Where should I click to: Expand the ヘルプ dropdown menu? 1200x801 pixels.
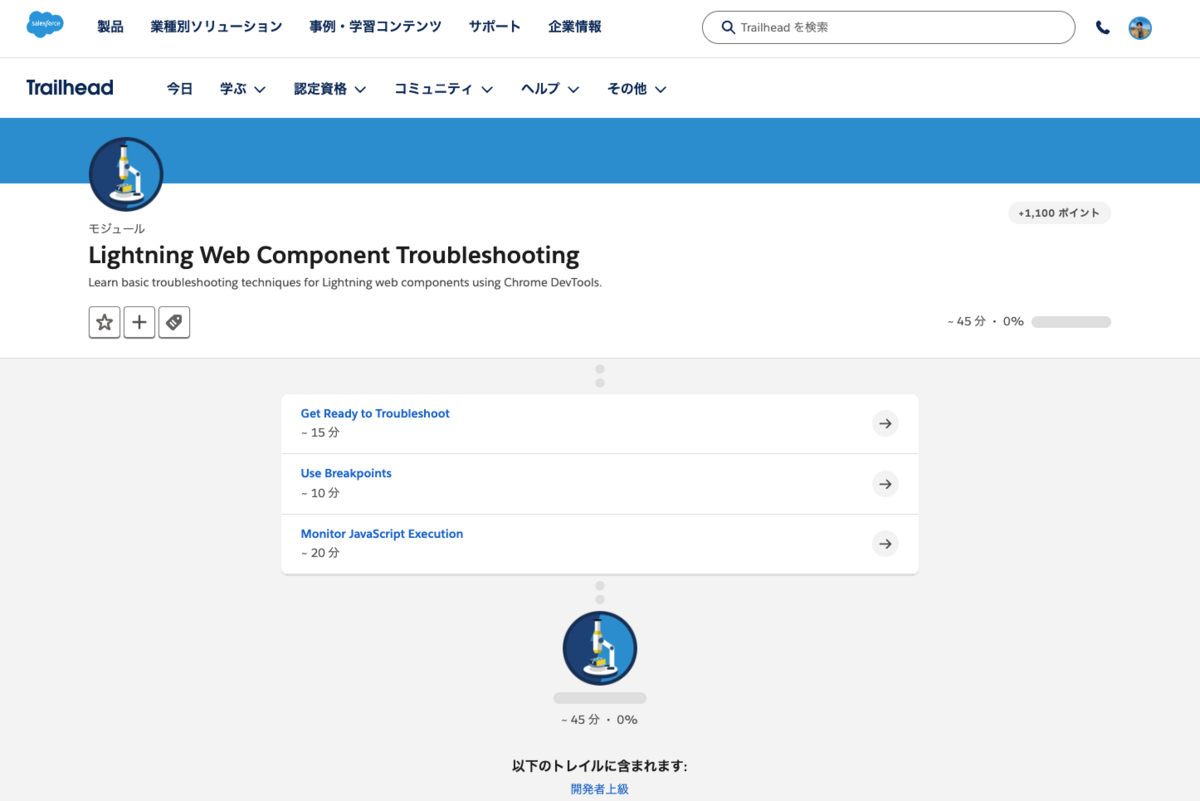coord(550,89)
